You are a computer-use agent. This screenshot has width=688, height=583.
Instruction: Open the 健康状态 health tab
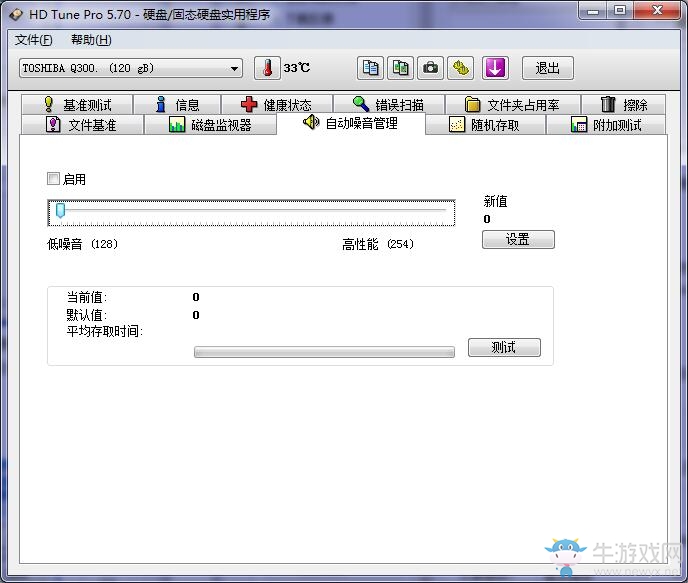pos(276,105)
